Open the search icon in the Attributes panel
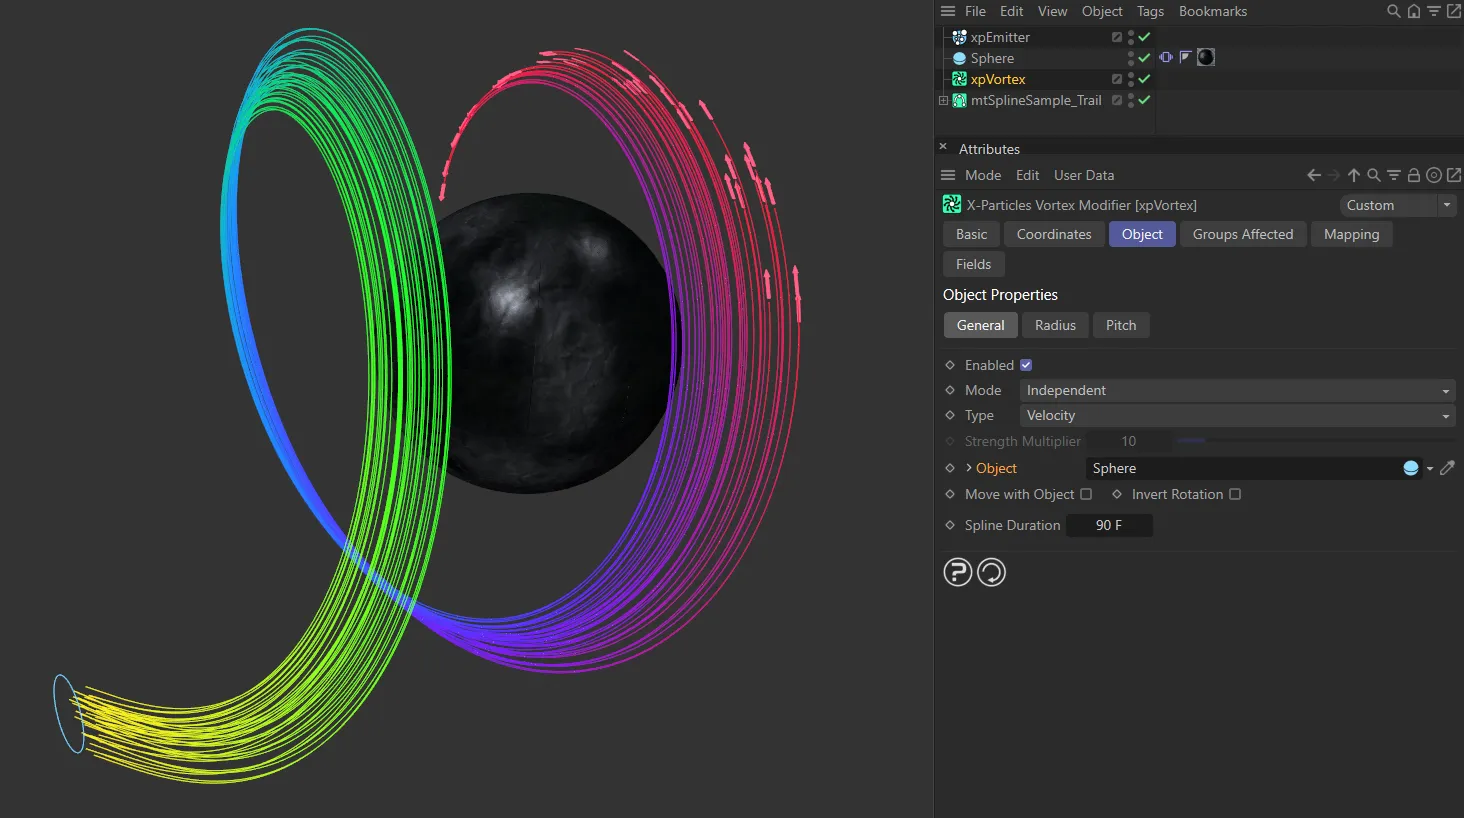Screen dimensions: 1464x818 1374,174
